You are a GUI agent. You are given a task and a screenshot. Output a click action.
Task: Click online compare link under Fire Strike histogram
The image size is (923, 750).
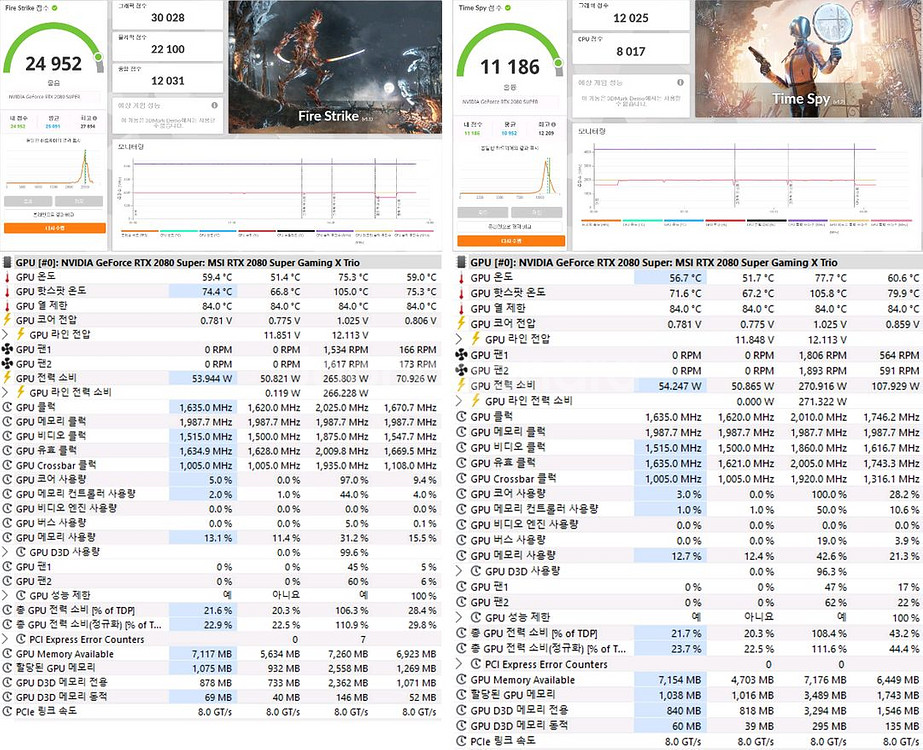pyautogui.click(x=54, y=215)
